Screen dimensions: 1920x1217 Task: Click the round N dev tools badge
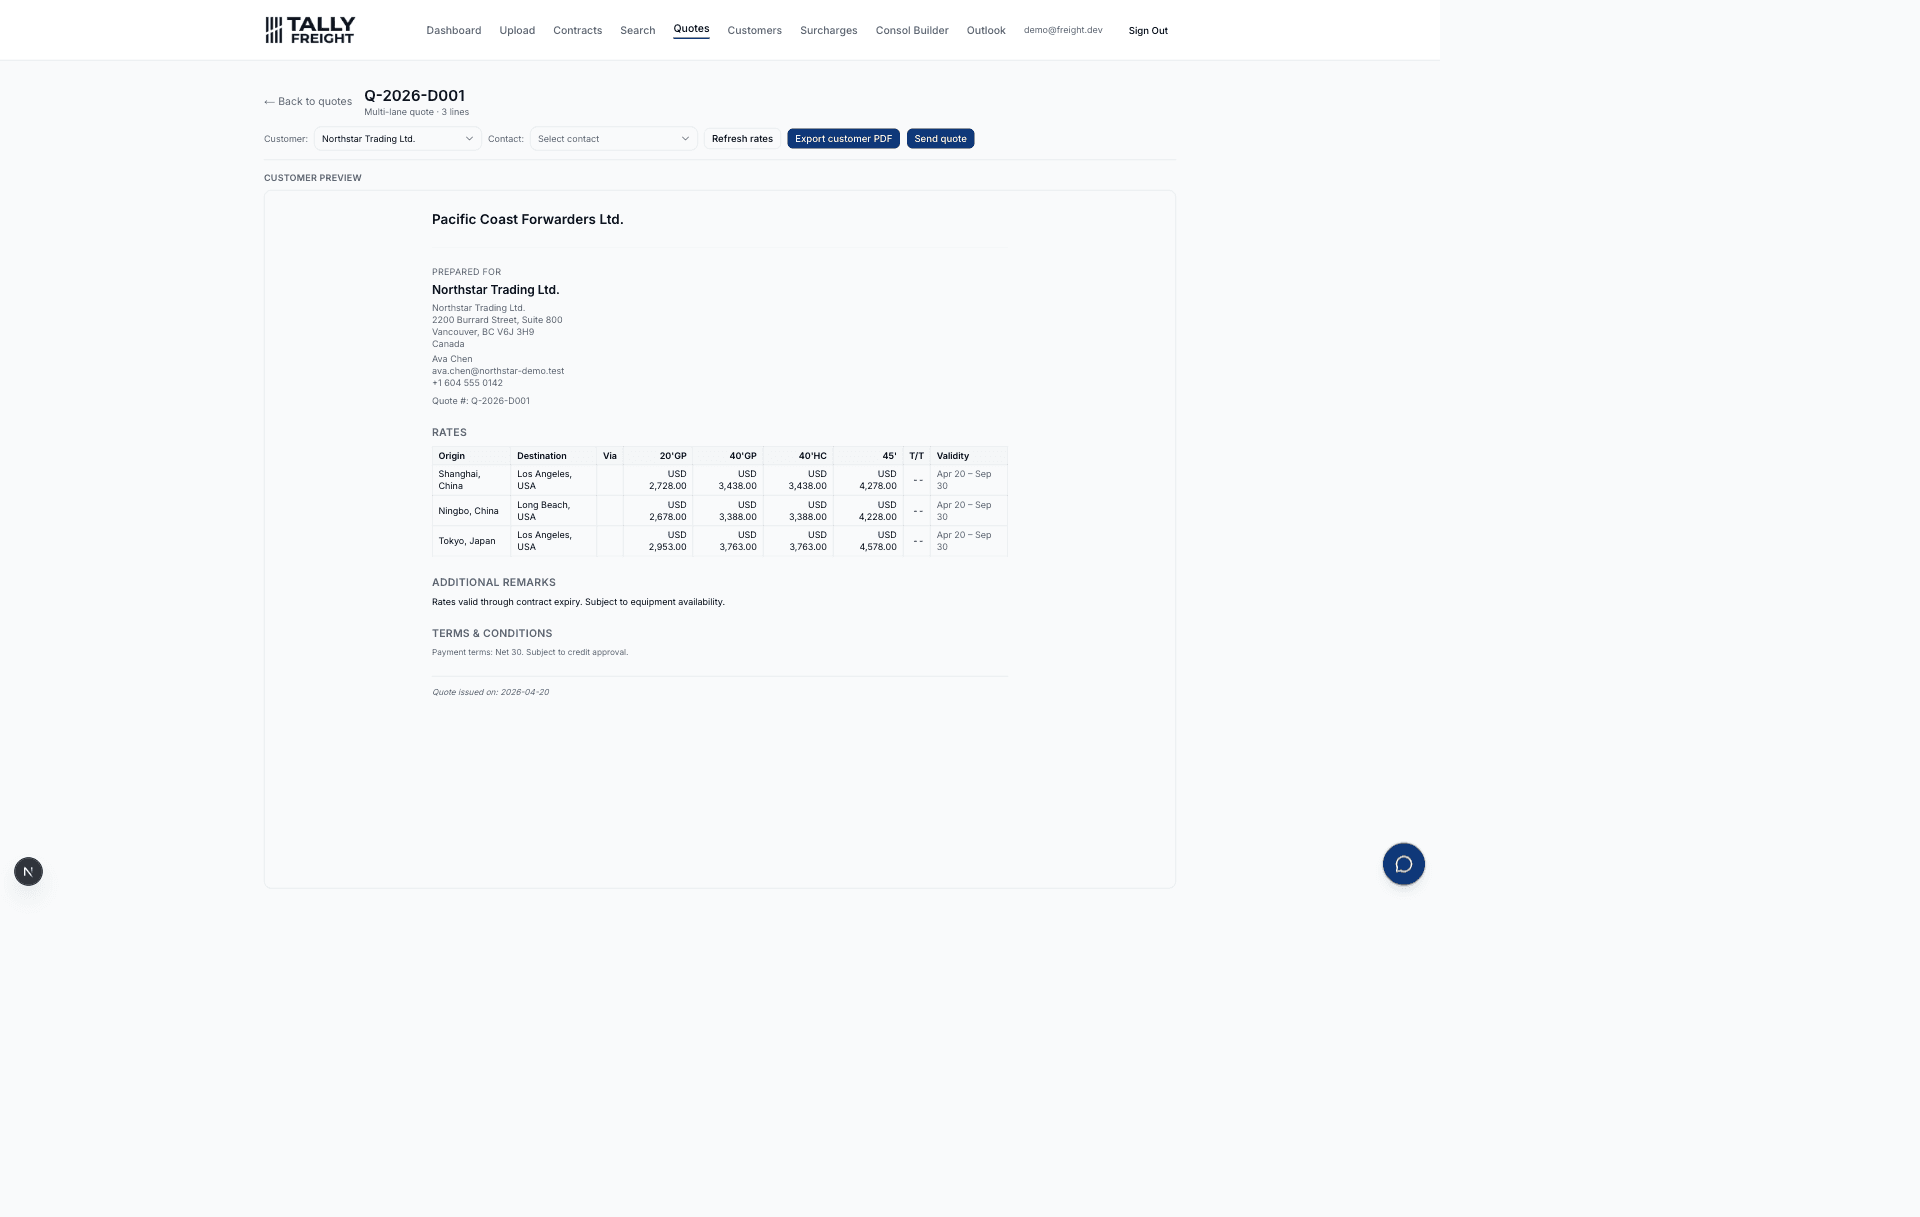pyautogui.click(x=28, y=872)
